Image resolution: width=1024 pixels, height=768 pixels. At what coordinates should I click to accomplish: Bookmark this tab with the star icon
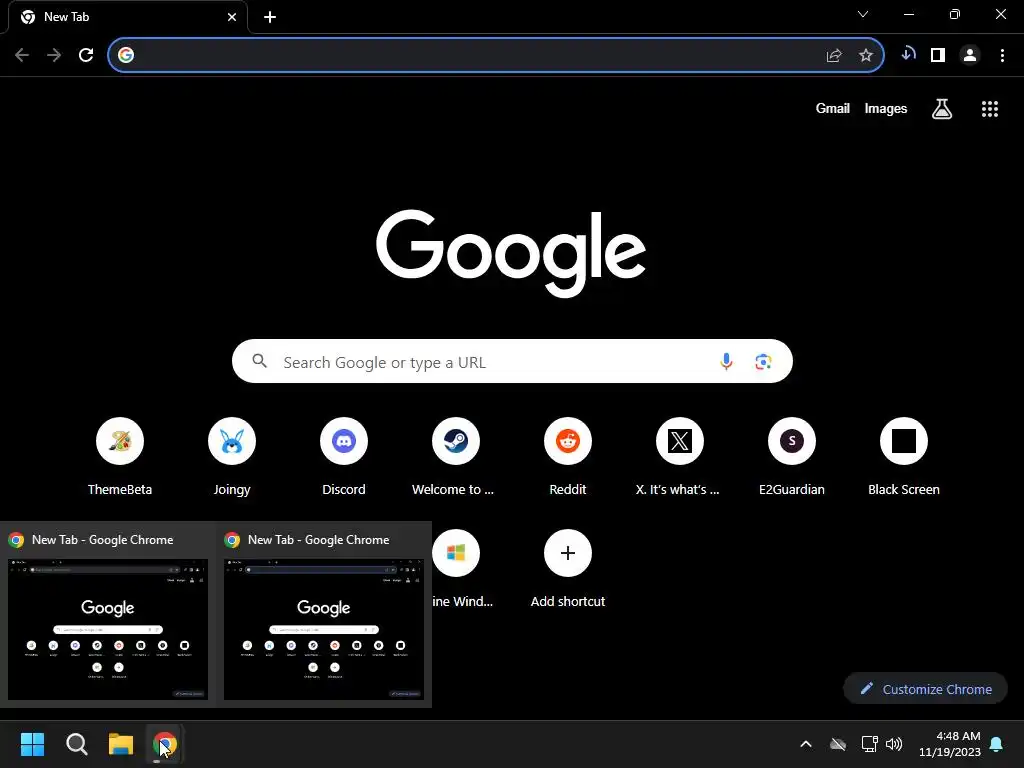866,56
